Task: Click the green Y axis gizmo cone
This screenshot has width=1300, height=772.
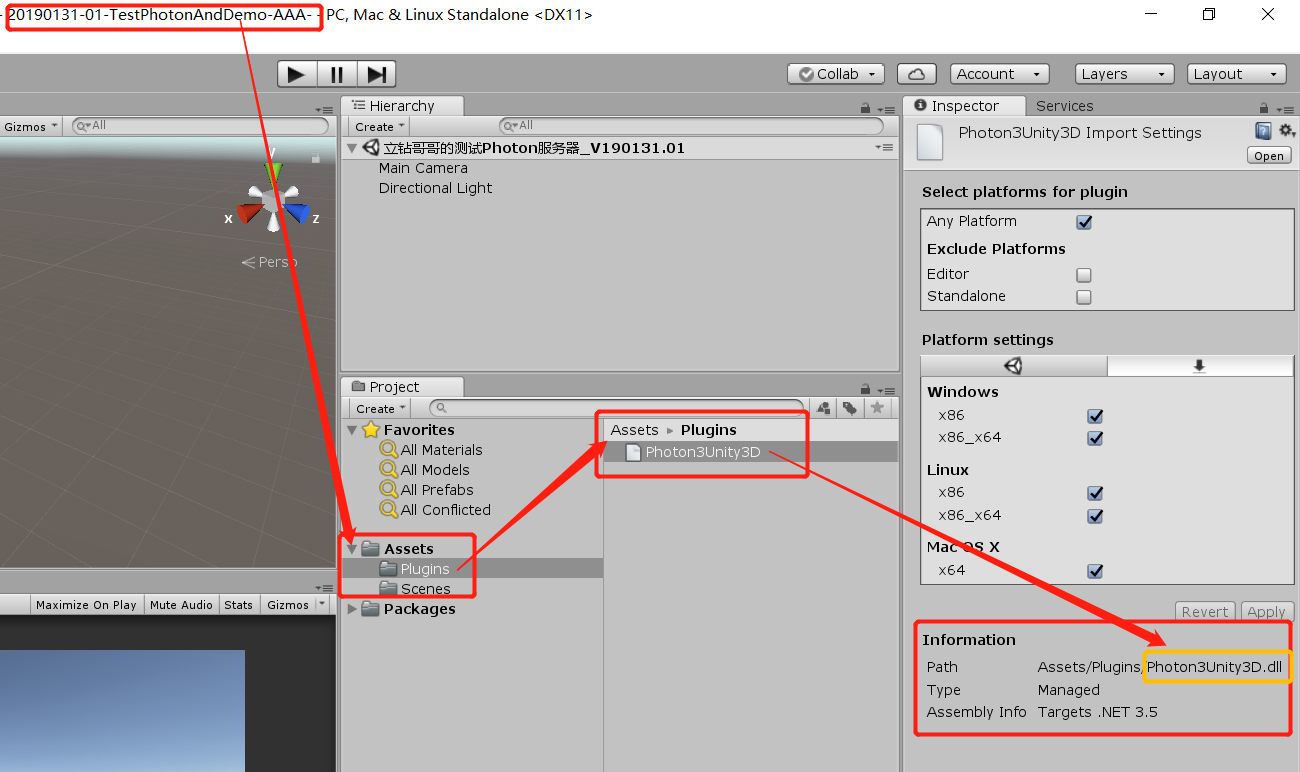Action: 273,174
